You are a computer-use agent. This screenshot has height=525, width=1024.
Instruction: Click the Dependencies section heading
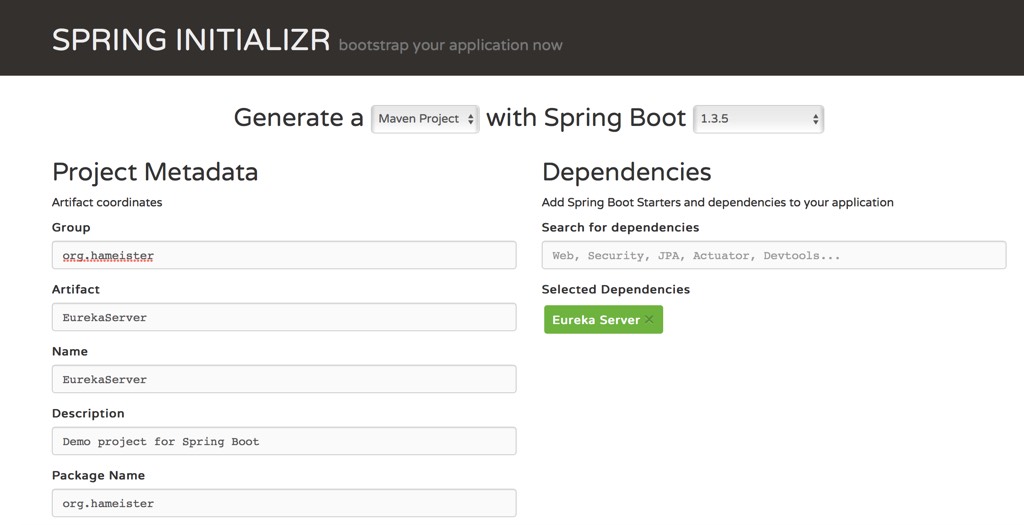pyautogui.click(x=626, y=172)
